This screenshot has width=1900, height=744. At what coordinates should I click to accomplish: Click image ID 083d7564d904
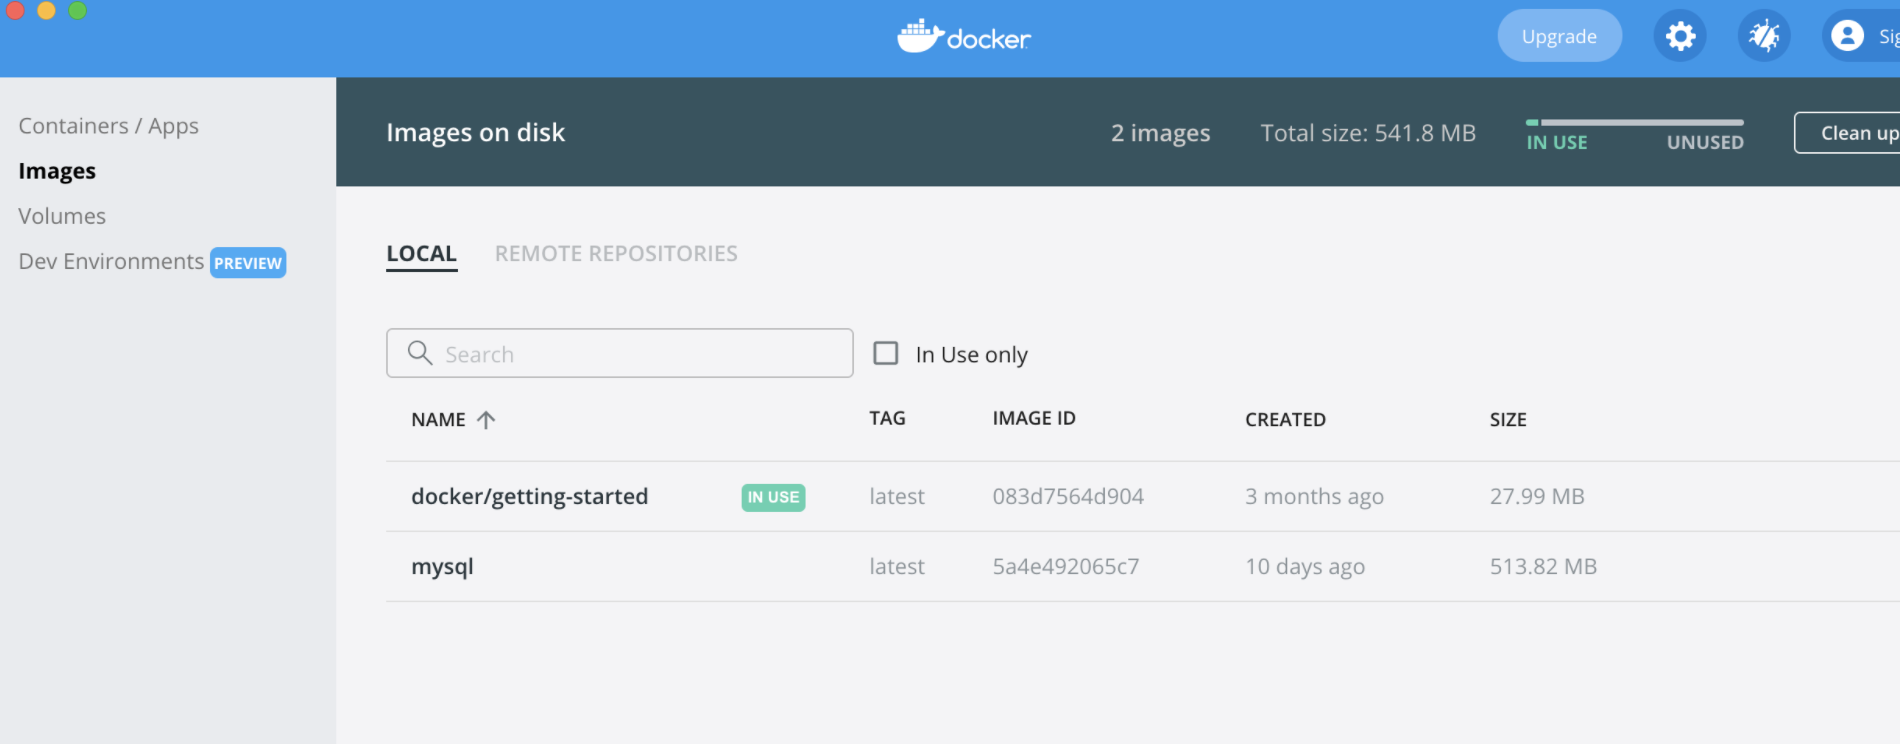click(x=1068, y=497)
